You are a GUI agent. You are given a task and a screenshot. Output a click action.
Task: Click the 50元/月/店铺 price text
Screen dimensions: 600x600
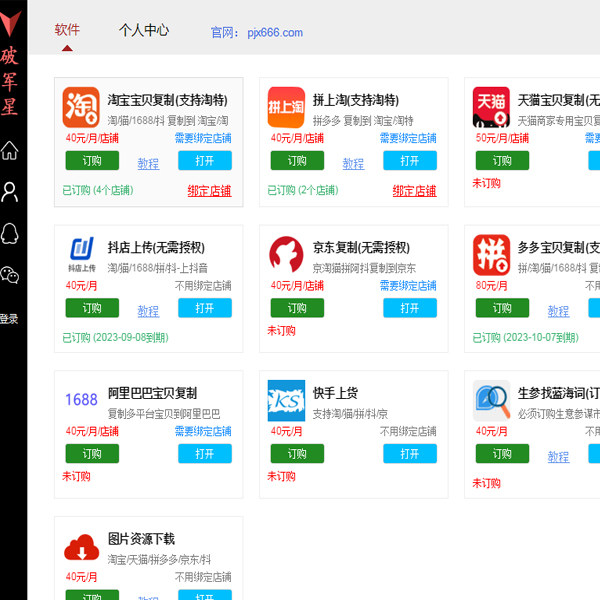point(502,138)
